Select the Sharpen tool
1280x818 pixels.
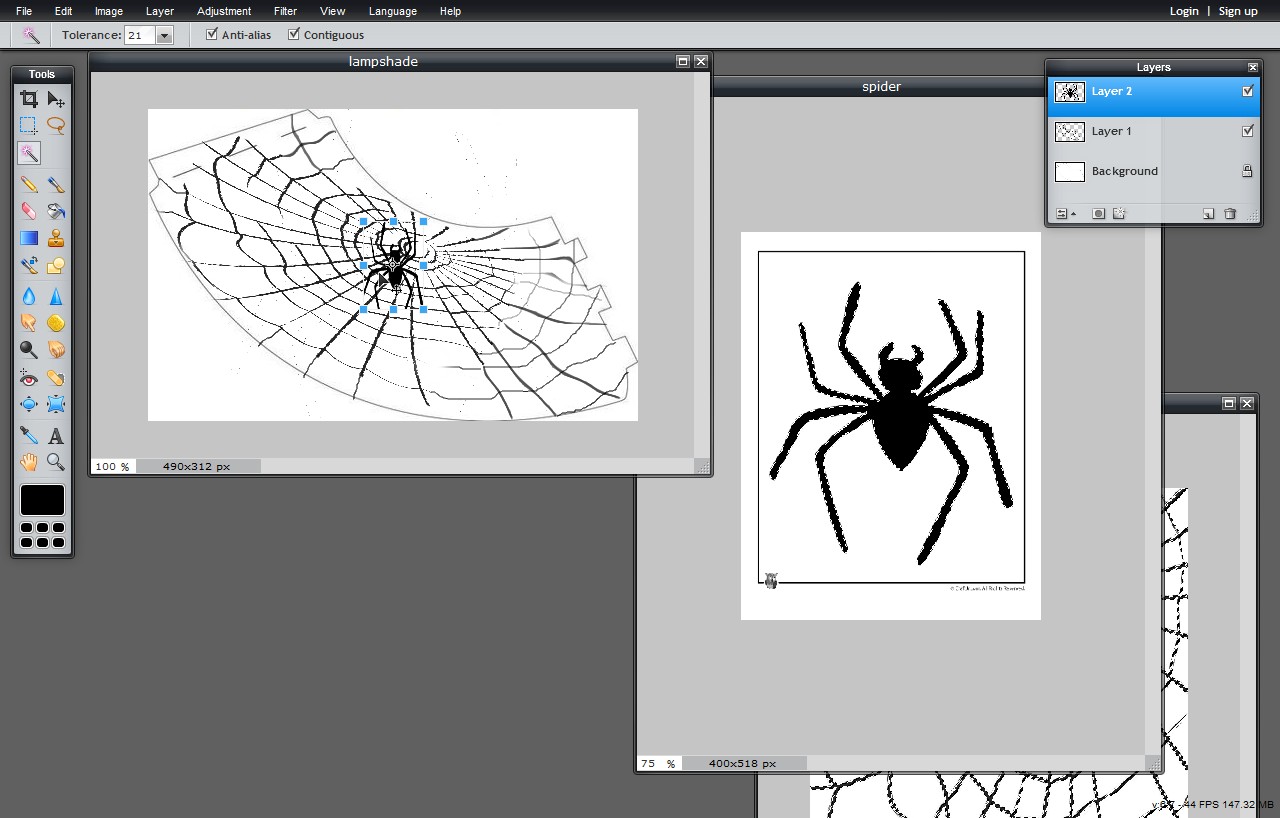tap(56, 296)
